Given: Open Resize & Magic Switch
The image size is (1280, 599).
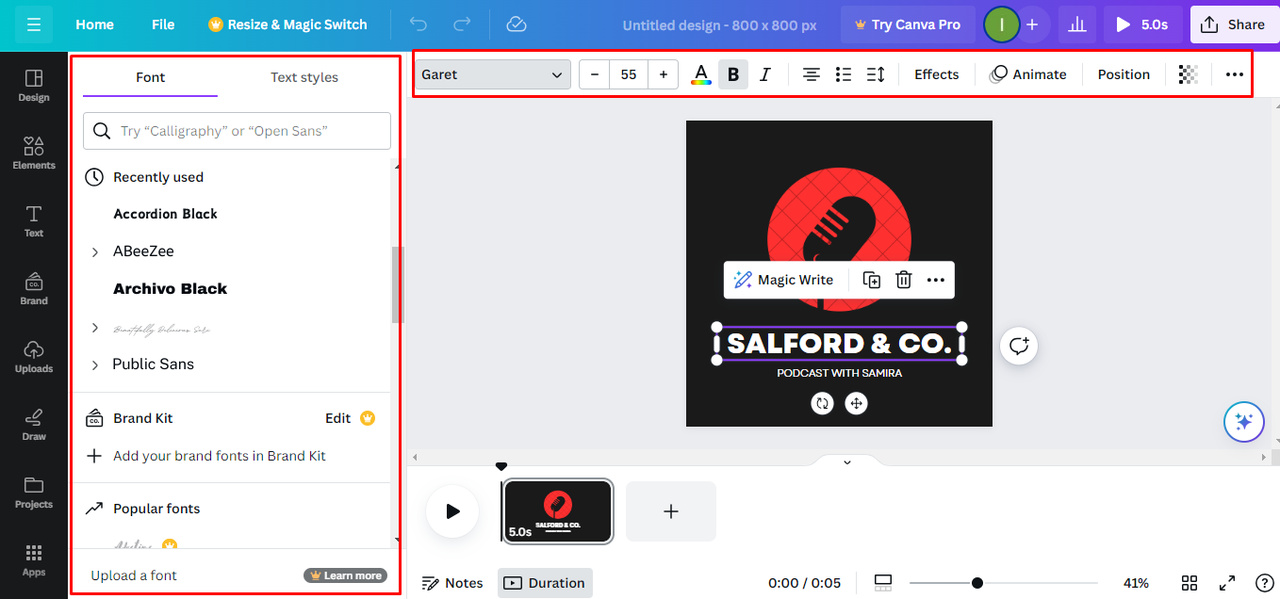Looking at the screenshot, I should [287, 24].
